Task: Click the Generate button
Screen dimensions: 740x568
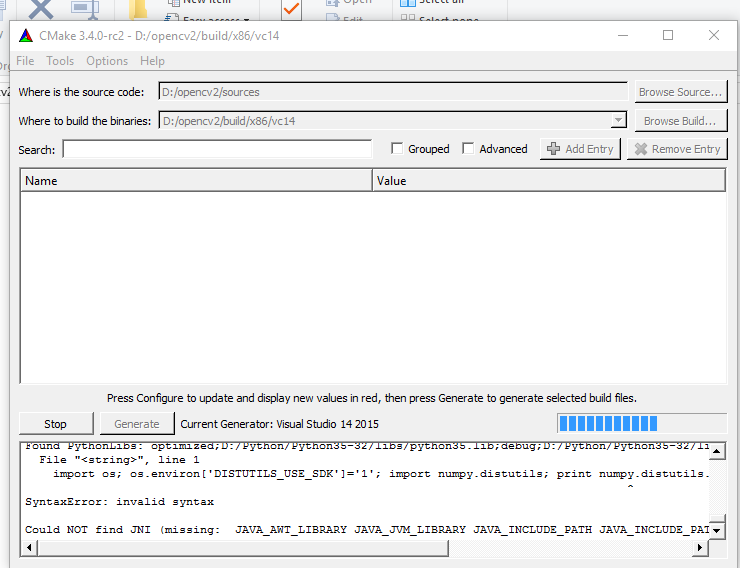Action: [137, 424]
